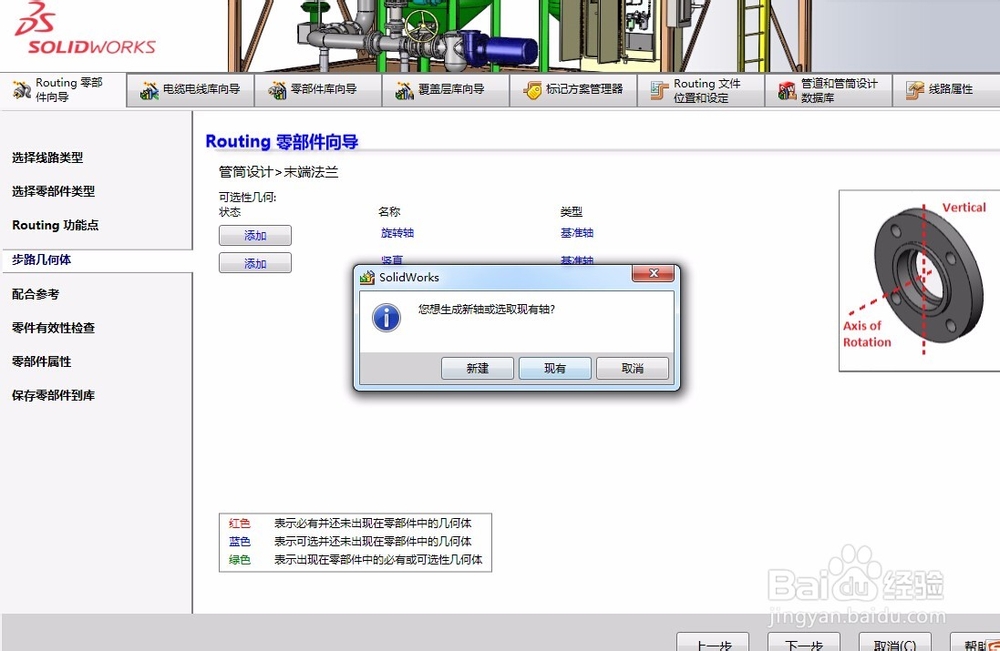
Task: Click the 线路属性 tab icon
Action: [915, 91]
